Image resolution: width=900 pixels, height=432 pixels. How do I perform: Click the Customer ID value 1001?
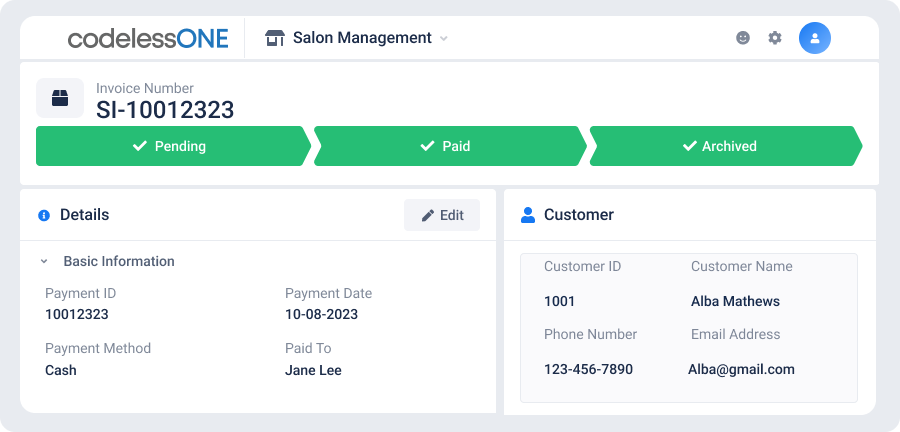(x=560, y=301)
